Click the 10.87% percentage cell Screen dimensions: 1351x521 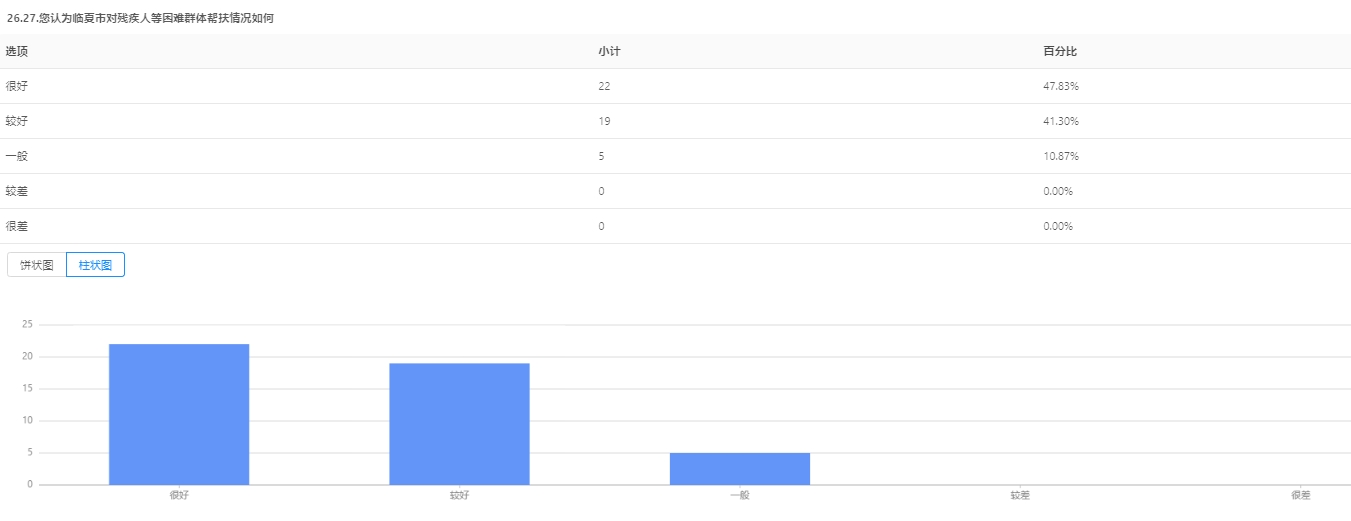(1060, 156)
